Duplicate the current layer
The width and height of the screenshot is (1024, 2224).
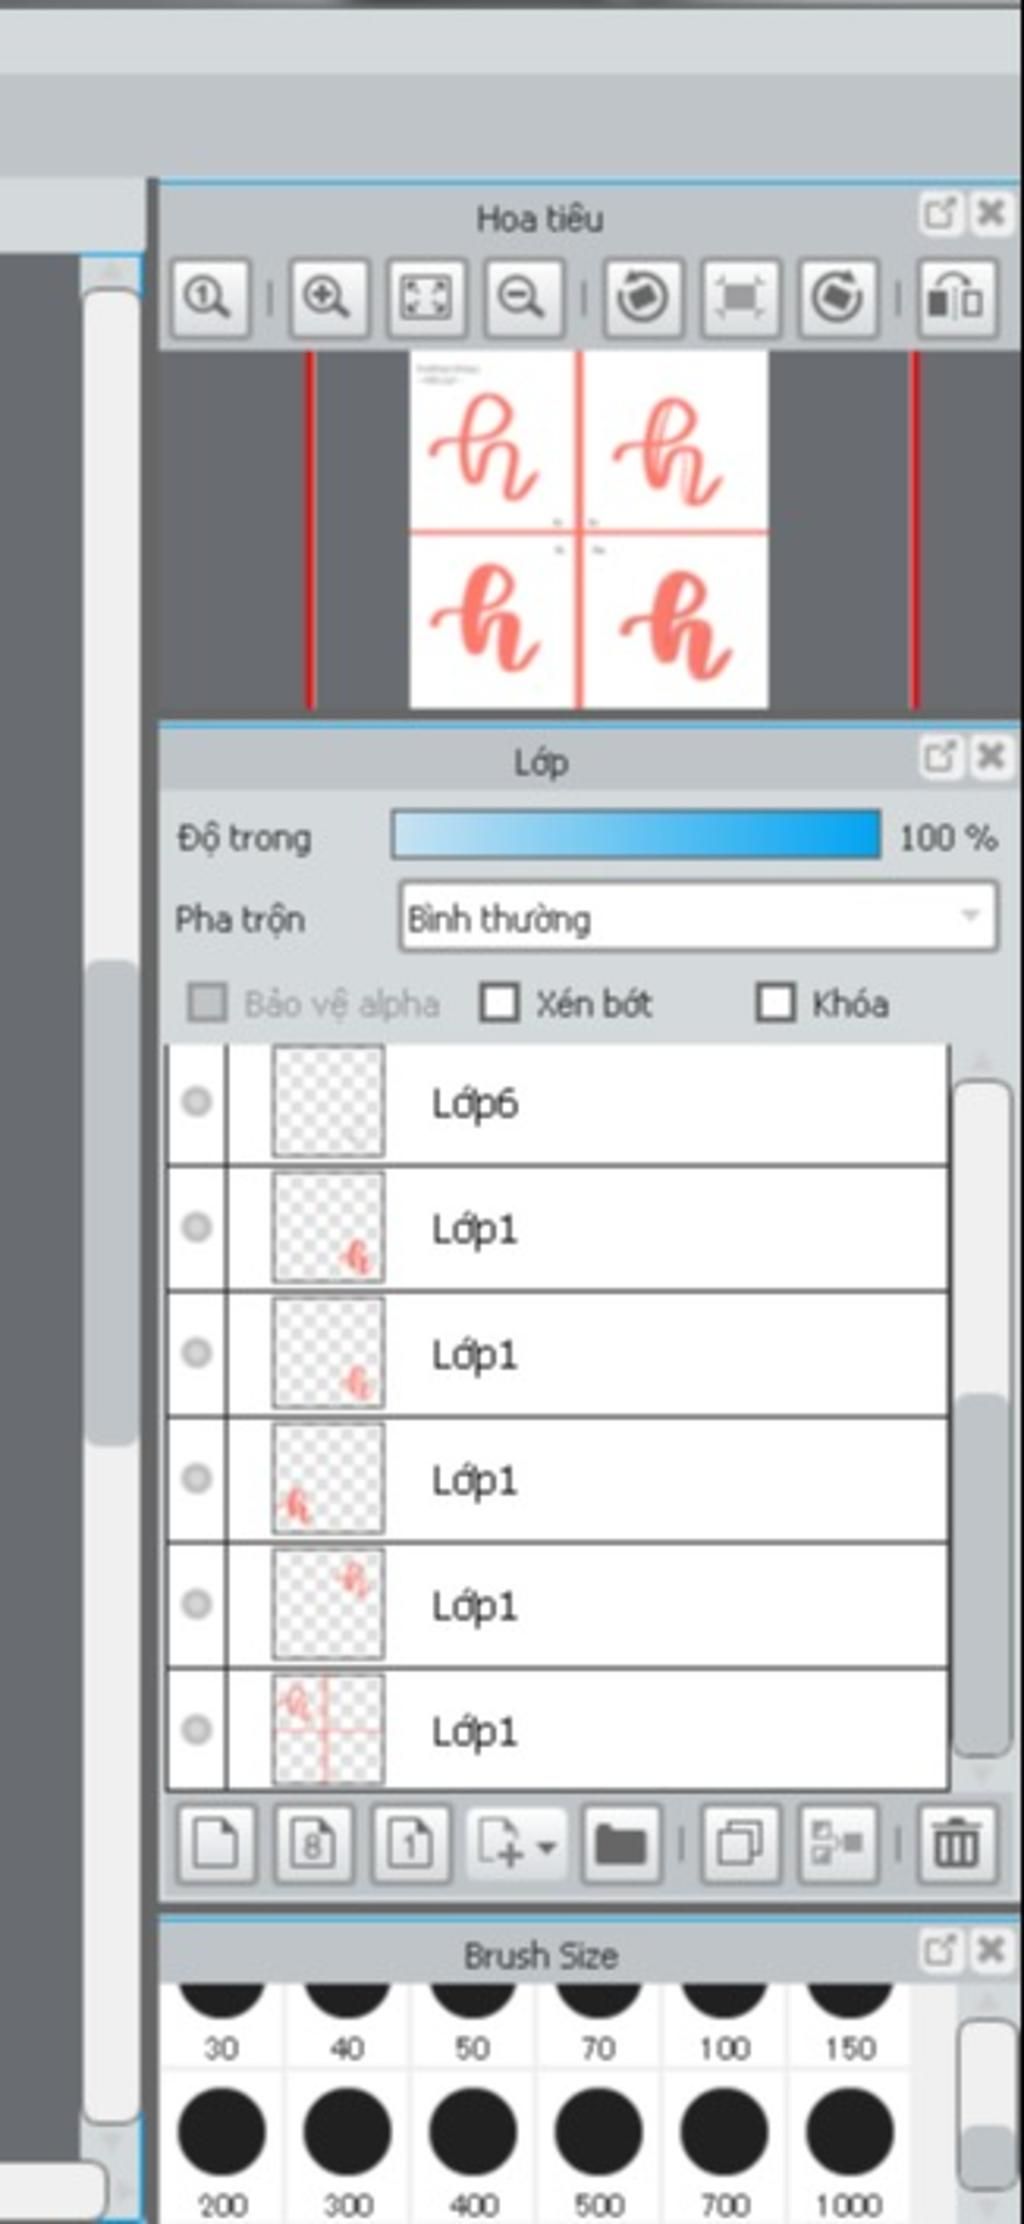740,1843
